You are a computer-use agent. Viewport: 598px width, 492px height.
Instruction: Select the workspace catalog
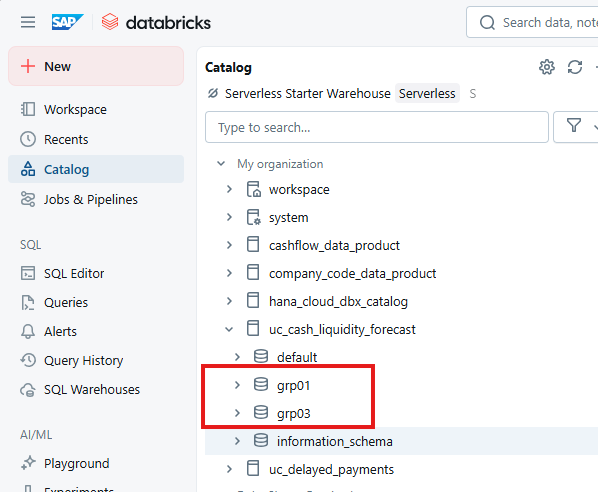[x=299, y=190]
